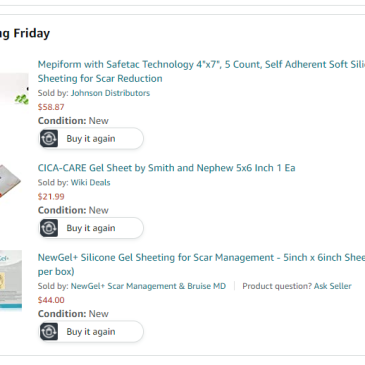
Task: Click the $44.00 price
Action: (51, 300)
